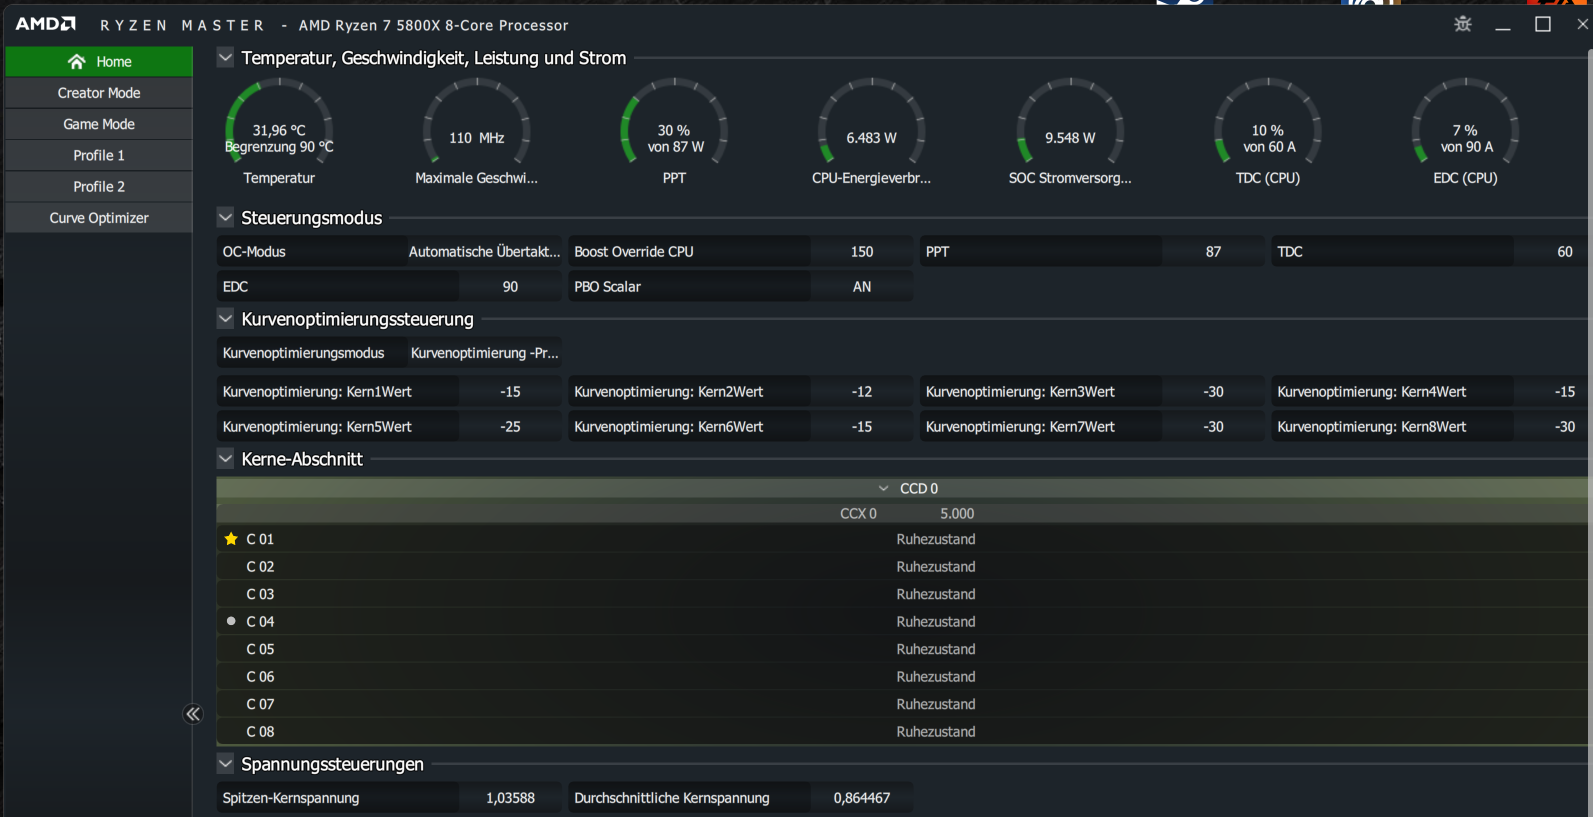Click the CCX 0 value 5.000

click(x=957, y=514)
